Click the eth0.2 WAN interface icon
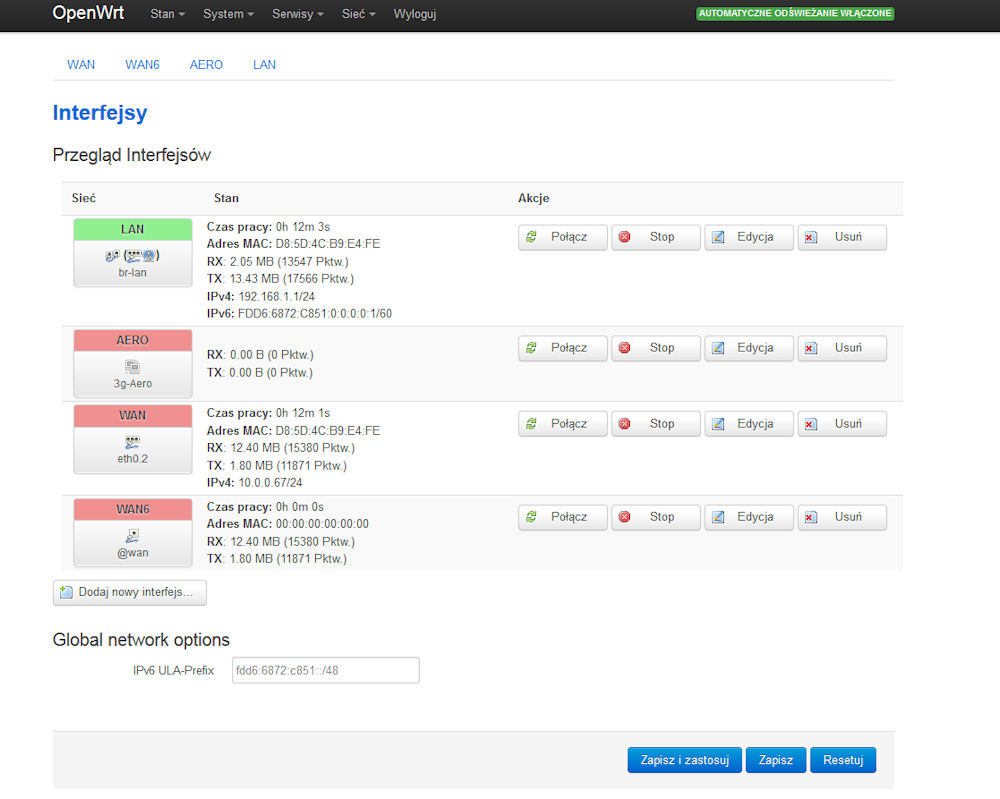The width and height of the screenshot is (1000, 799). pyautogui.click(x=132, y=442)
